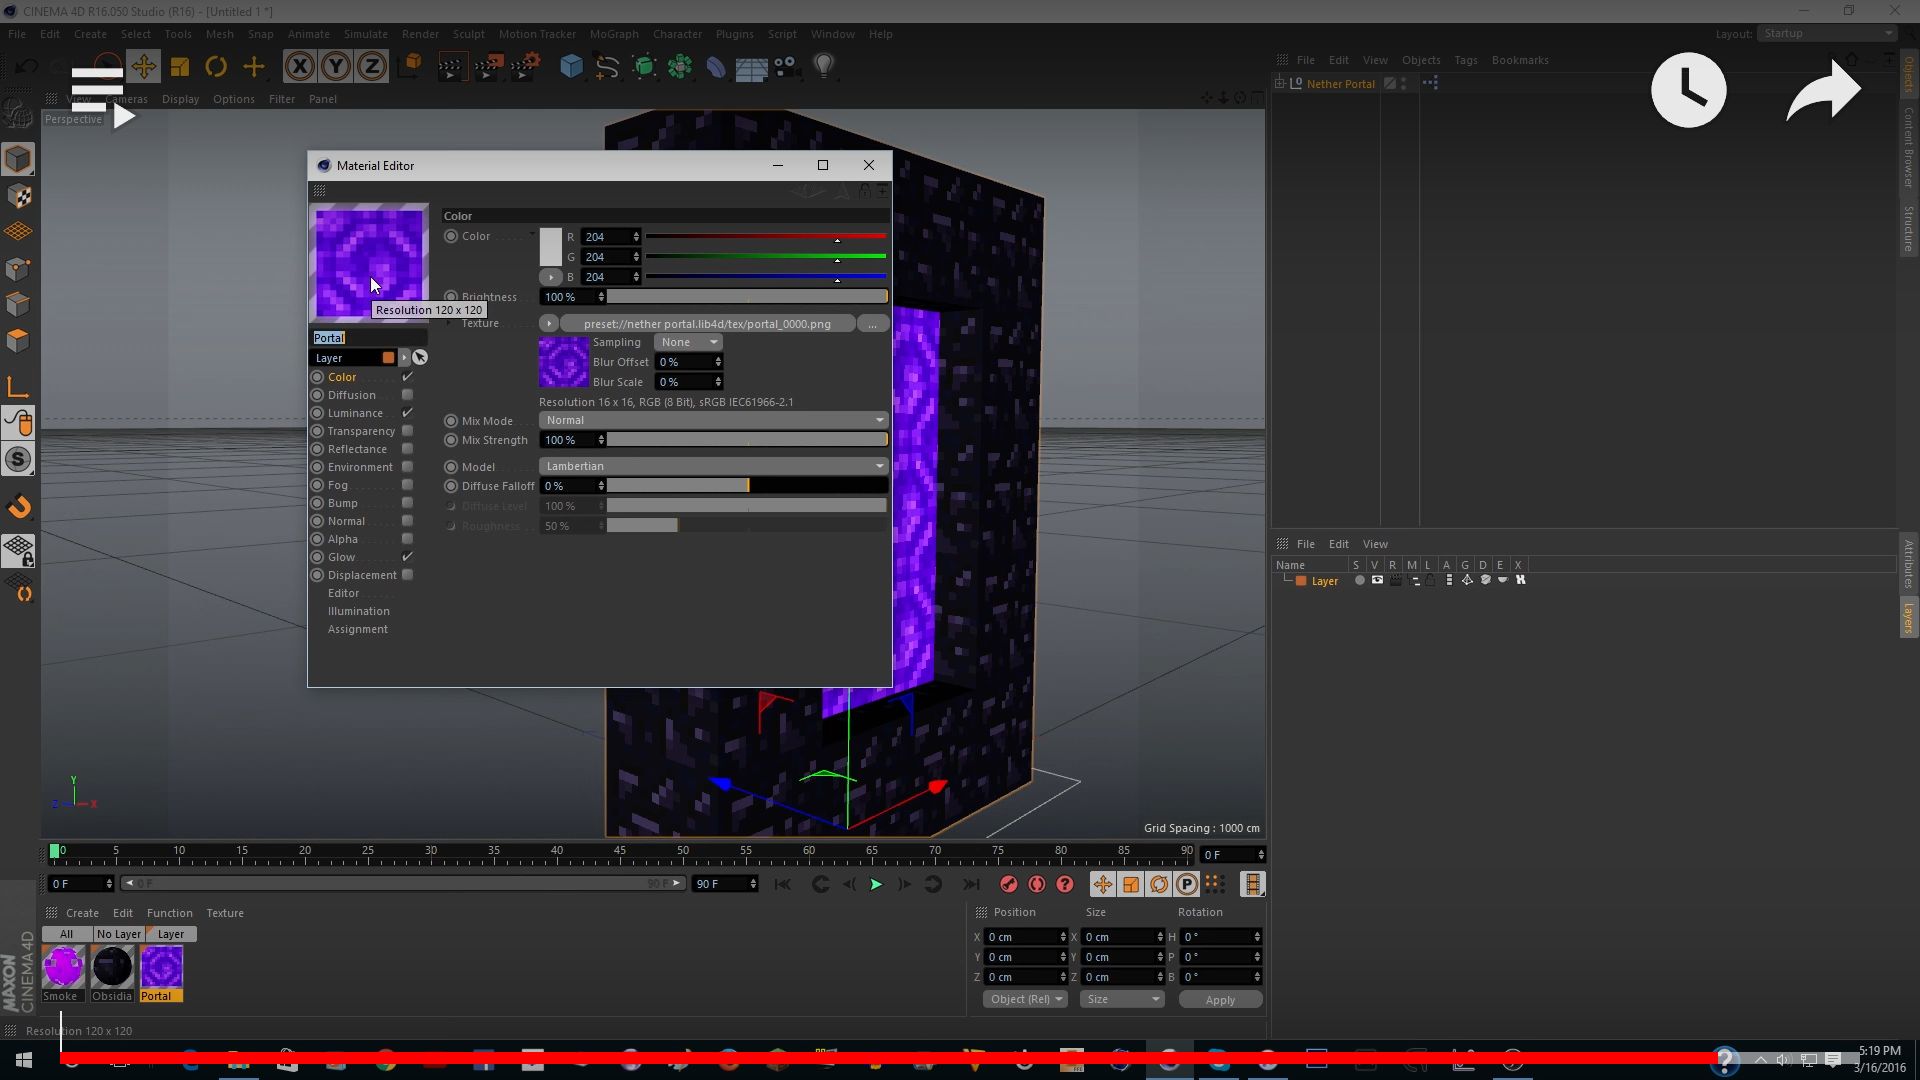Open the Mix Mode dropdown

tap(713, 420)
